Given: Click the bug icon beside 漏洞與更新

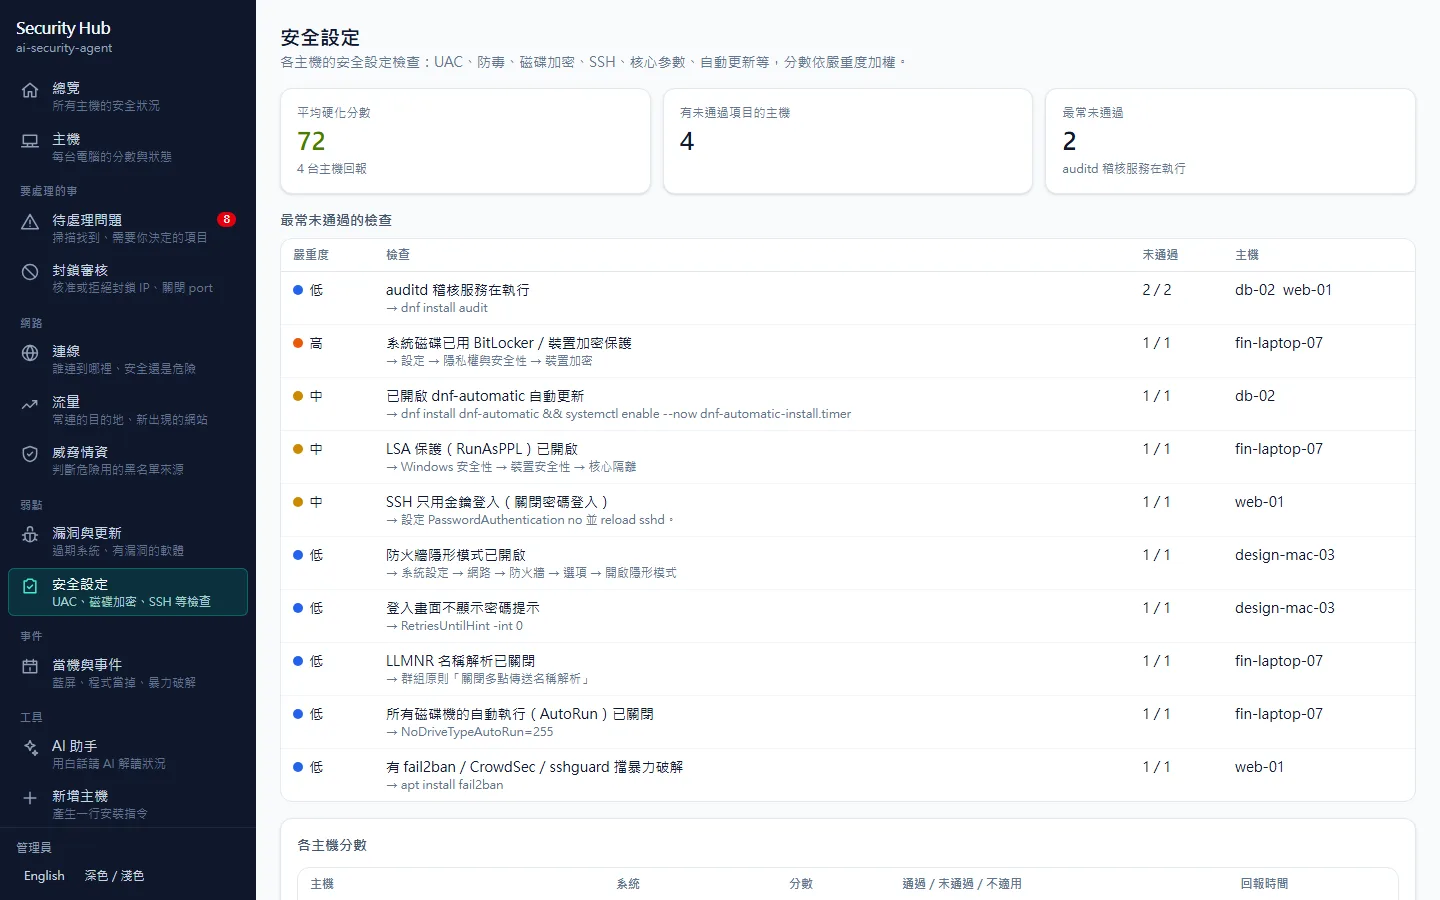Looking at the screenshot, I should (x=30, y=535).
